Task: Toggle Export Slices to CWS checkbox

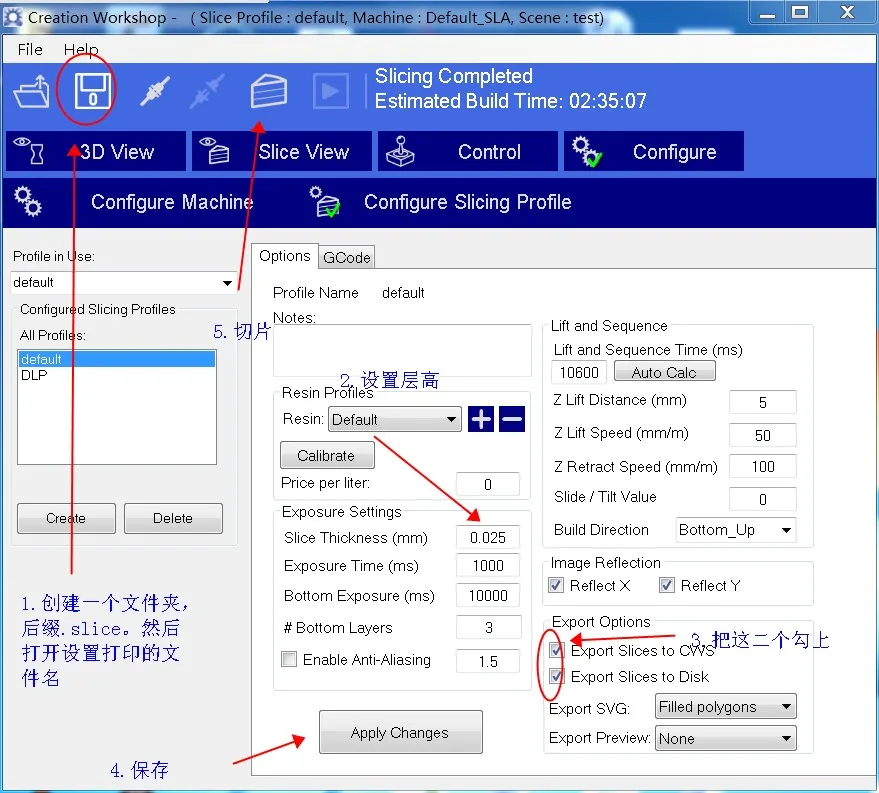Action: [x=556, y=651]
